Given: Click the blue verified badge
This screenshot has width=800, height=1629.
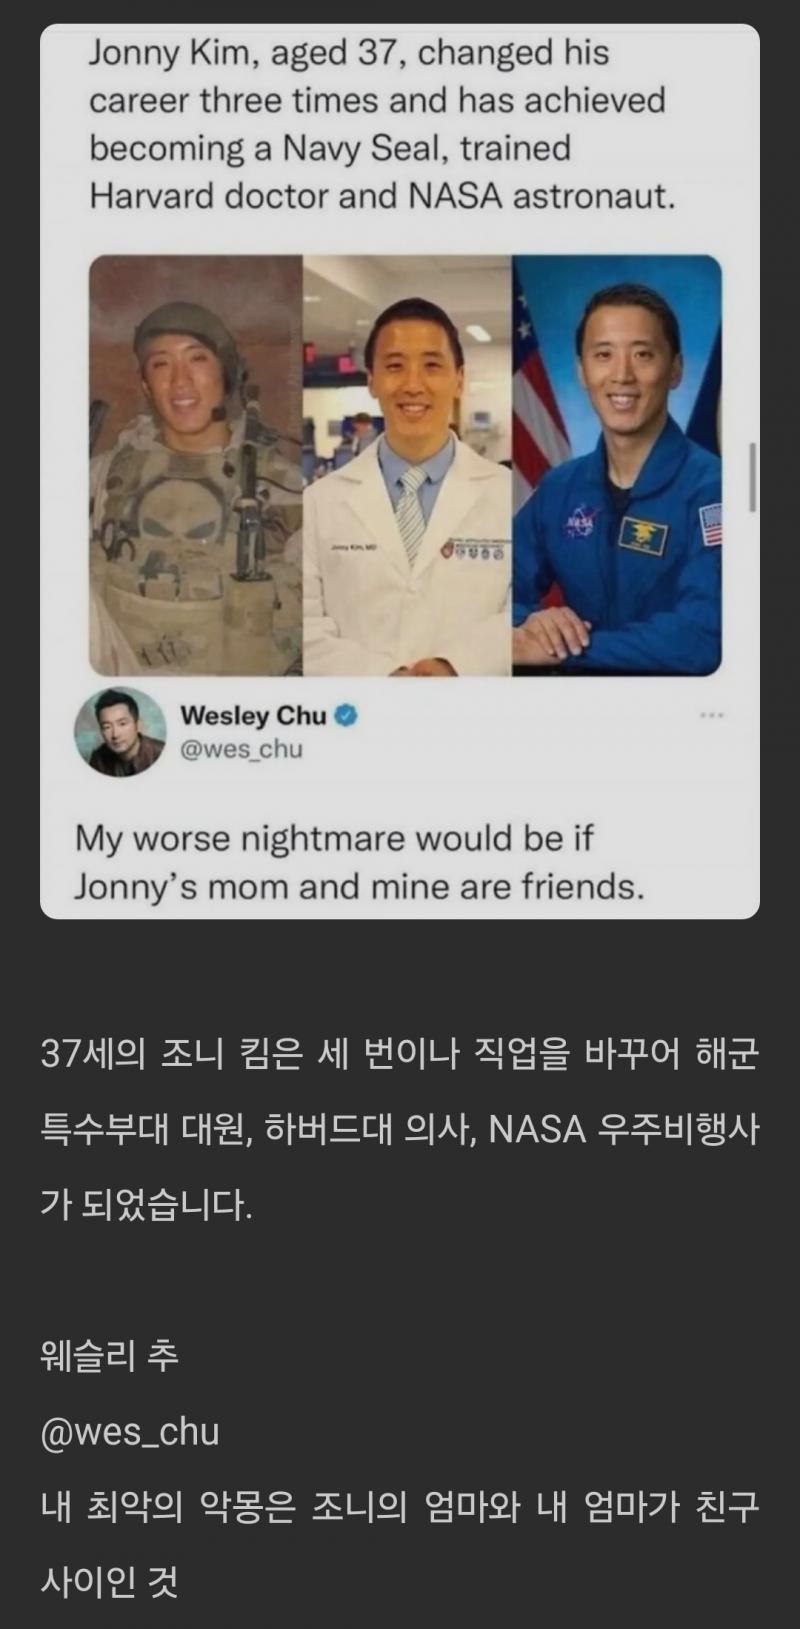Looking at the screenshot, I should [347, 715].
